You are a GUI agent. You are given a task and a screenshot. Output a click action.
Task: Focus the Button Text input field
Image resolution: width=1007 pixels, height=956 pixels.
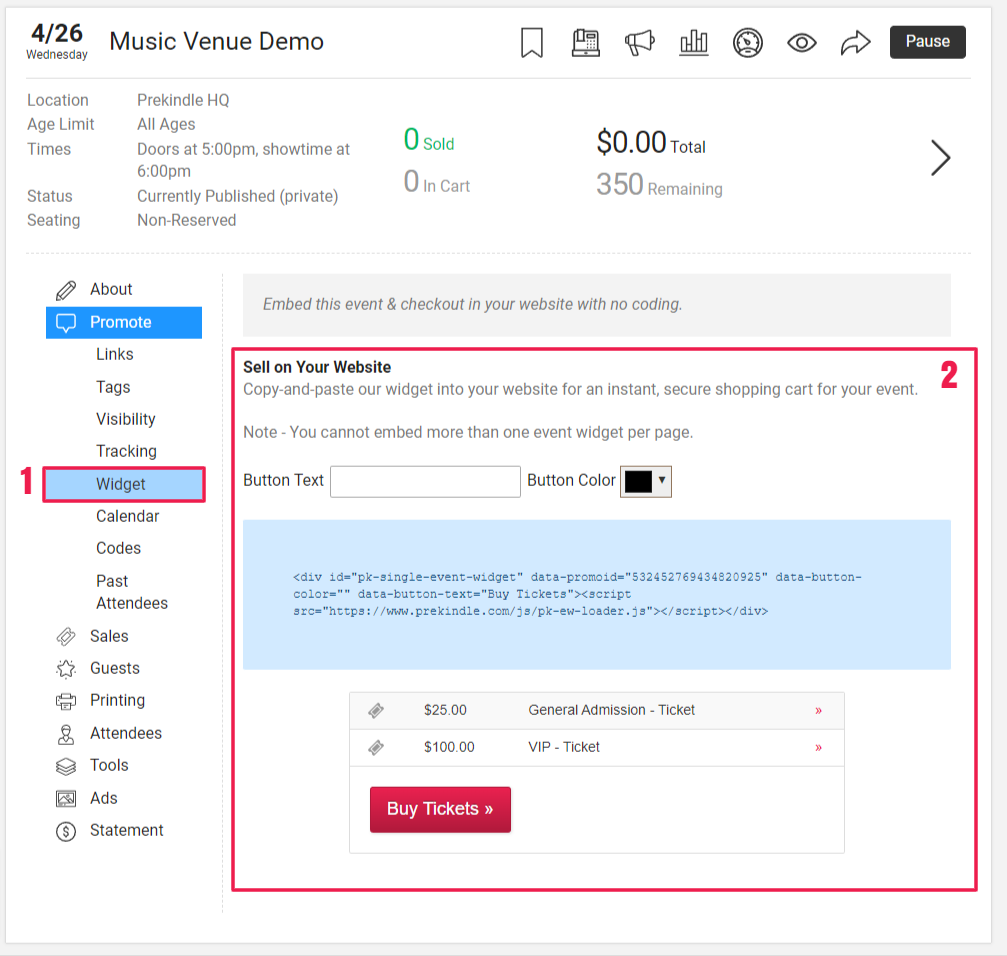coord(425,482)
